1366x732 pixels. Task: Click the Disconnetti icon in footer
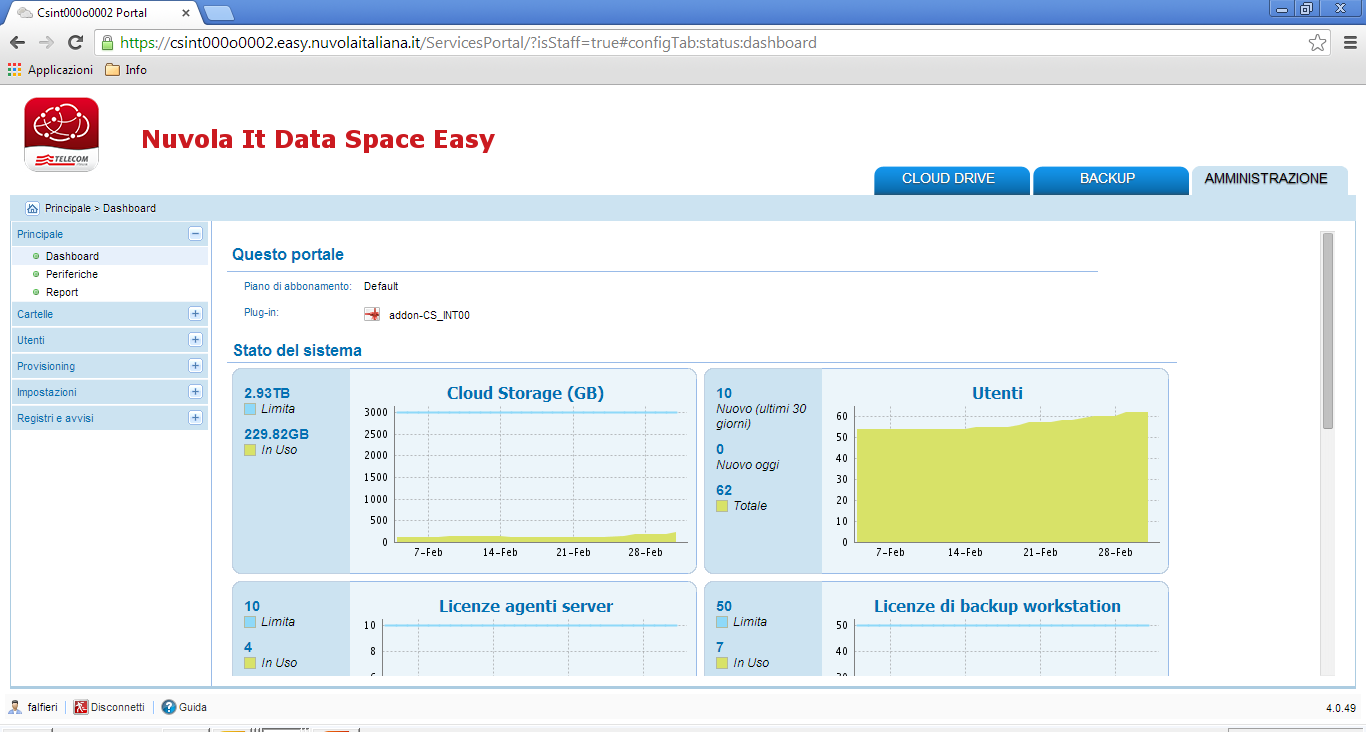[x=81, y=707]
